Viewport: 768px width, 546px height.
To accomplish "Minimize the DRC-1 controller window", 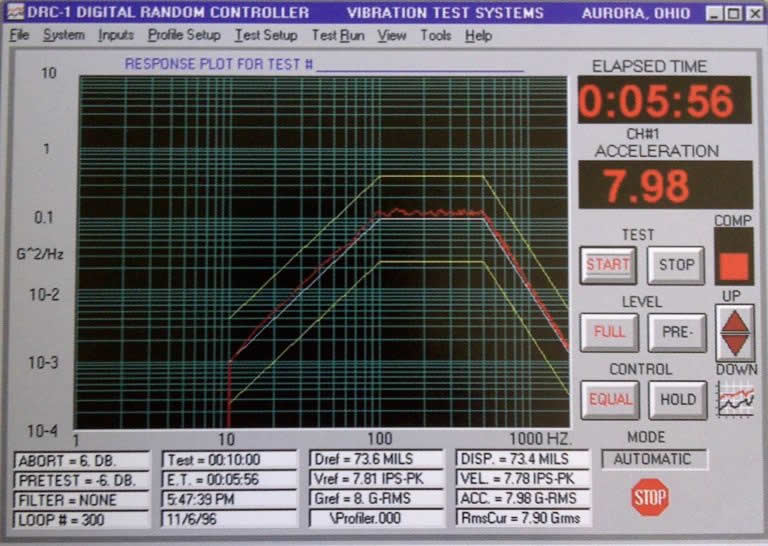I will click(x=712, y=13).
